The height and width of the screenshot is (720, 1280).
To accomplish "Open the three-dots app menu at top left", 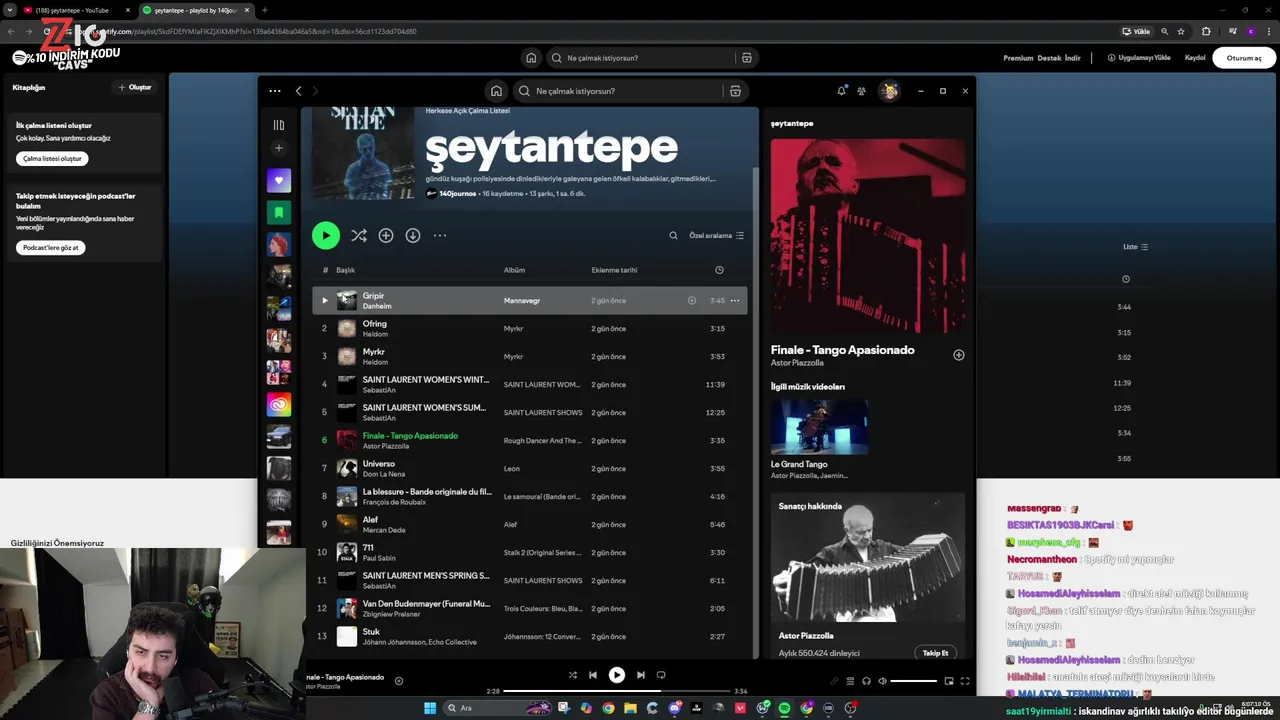I will pyautogui.click(x=275, y=91).
